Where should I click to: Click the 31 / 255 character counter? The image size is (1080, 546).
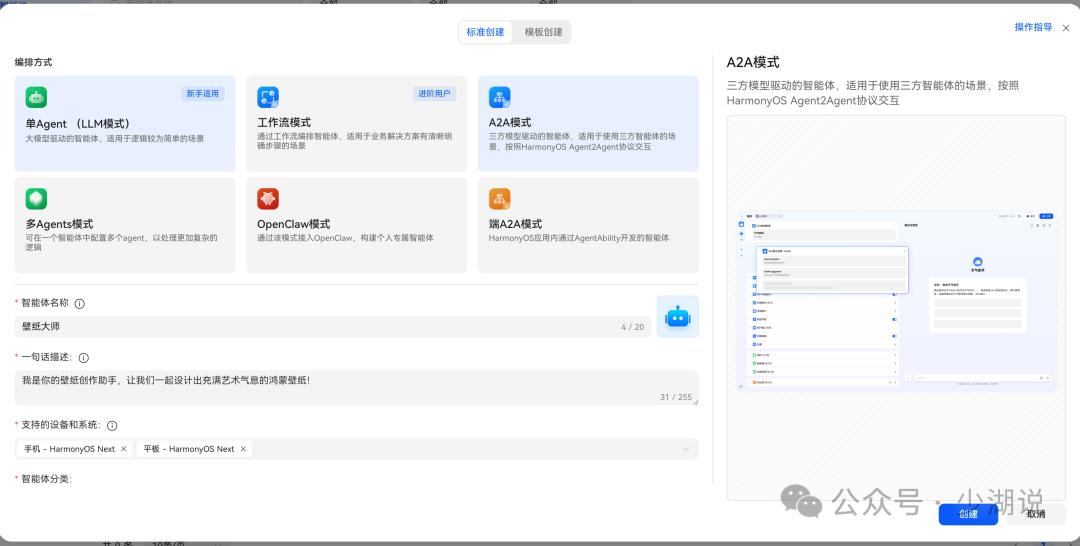pyautogui.click(x=676, y=397)
